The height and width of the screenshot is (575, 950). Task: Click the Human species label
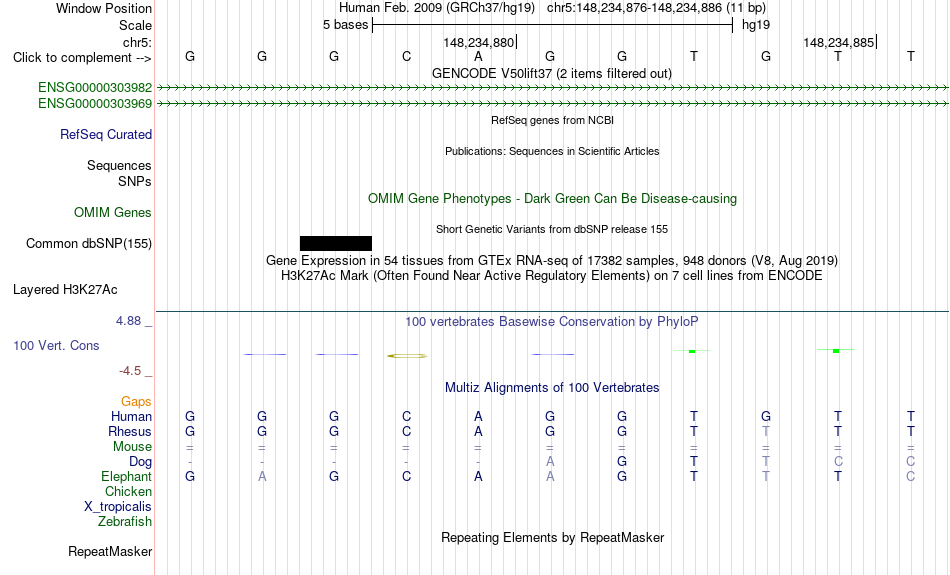click(x=131, y=416)
